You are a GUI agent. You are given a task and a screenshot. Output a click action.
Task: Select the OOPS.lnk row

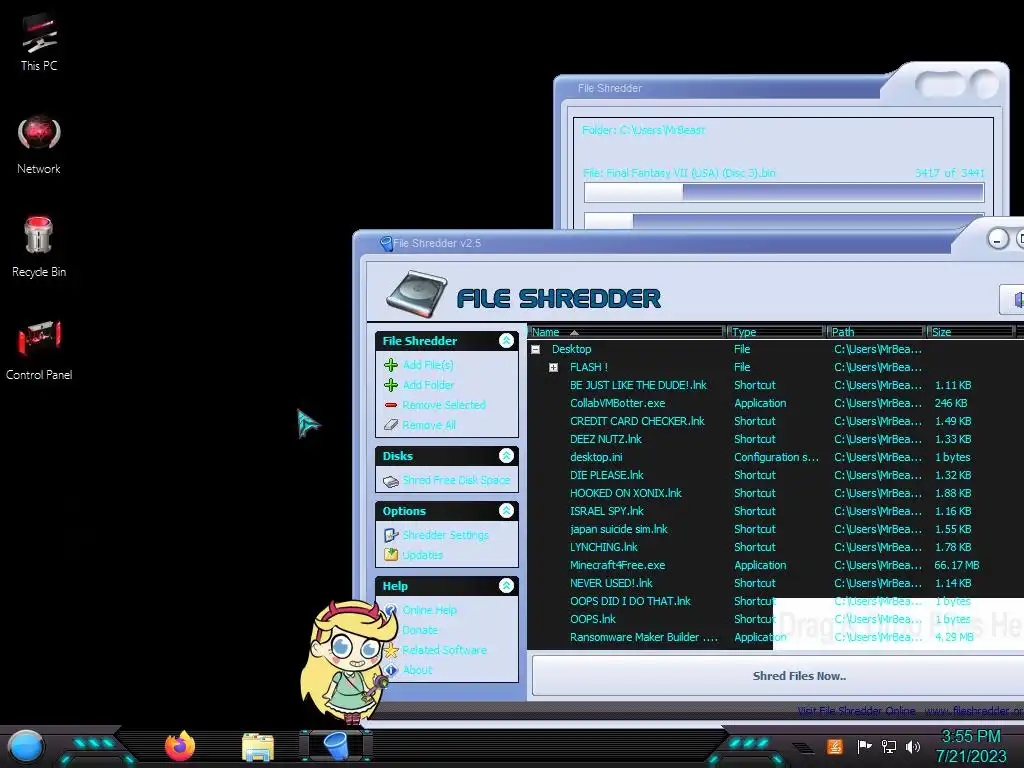[x=776, y=619]
